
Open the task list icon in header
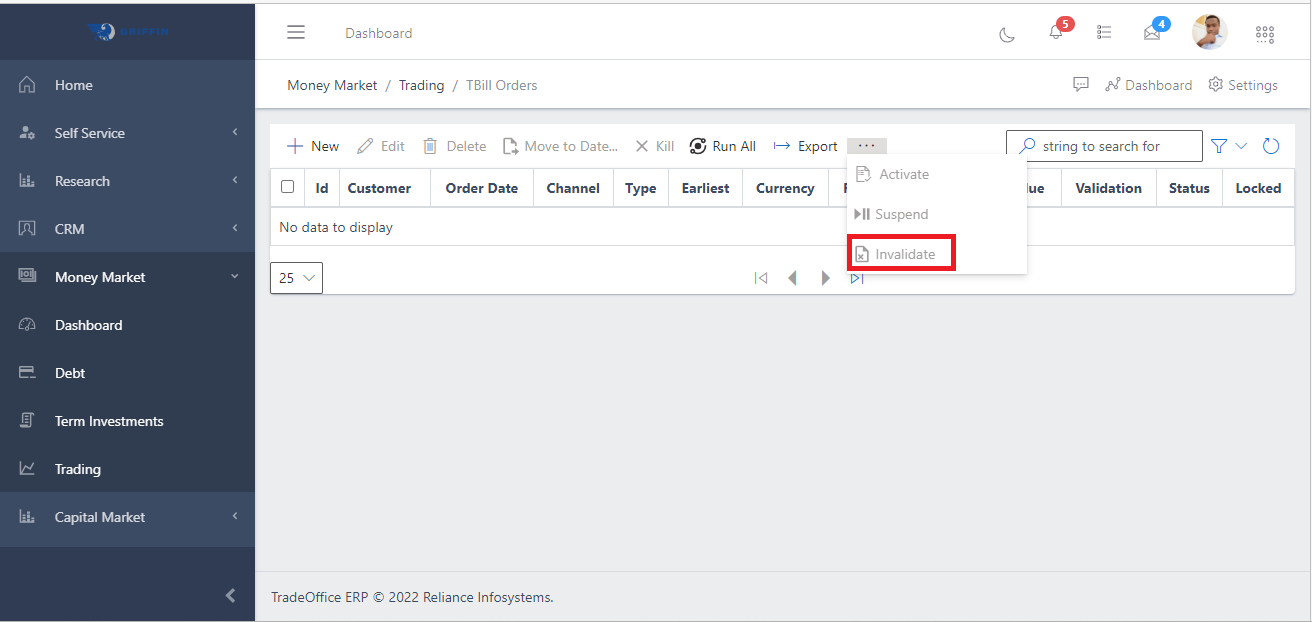pos(1104,33)
